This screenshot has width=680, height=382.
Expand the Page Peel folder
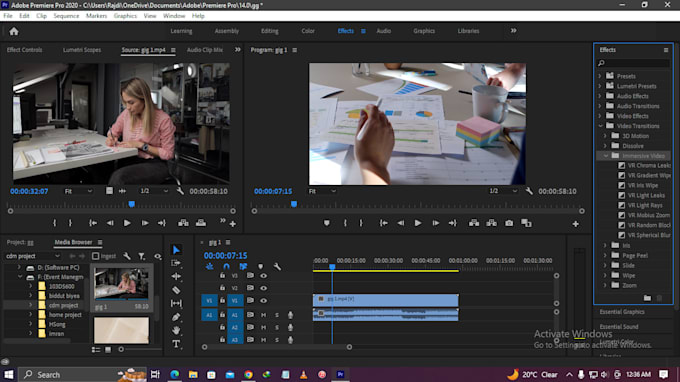click(x=605, y=255)
